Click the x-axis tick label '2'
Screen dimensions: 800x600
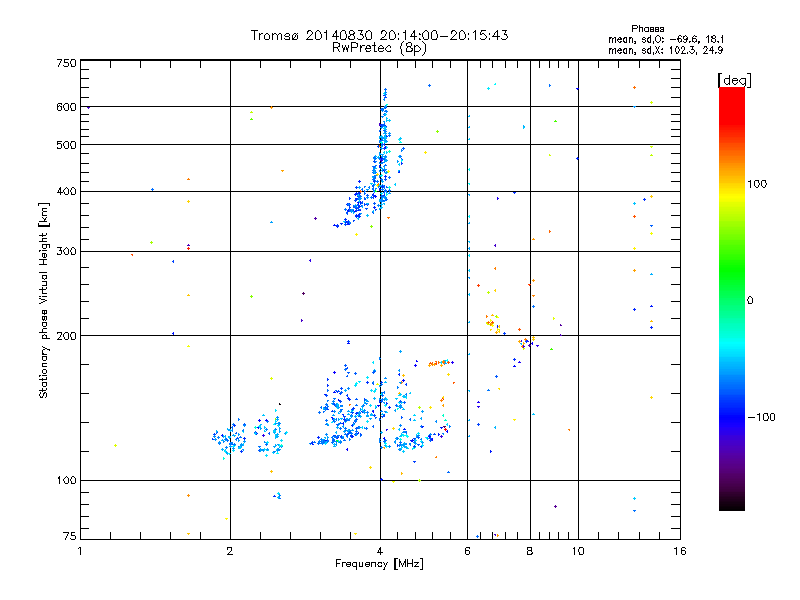(x=230, y=551)
